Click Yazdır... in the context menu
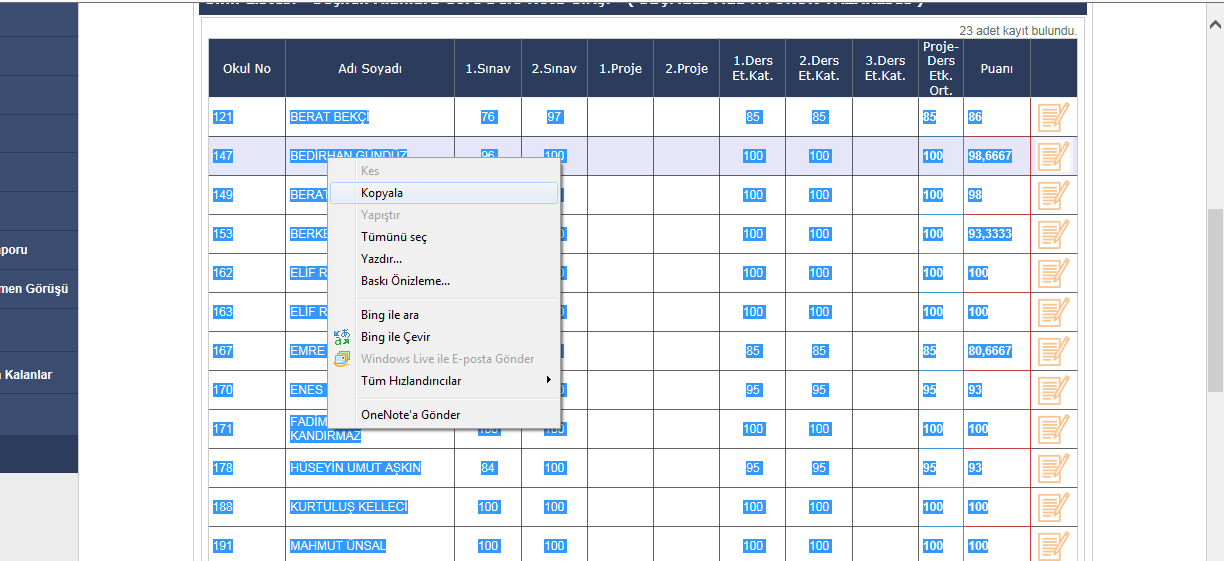 coord(381,259)
